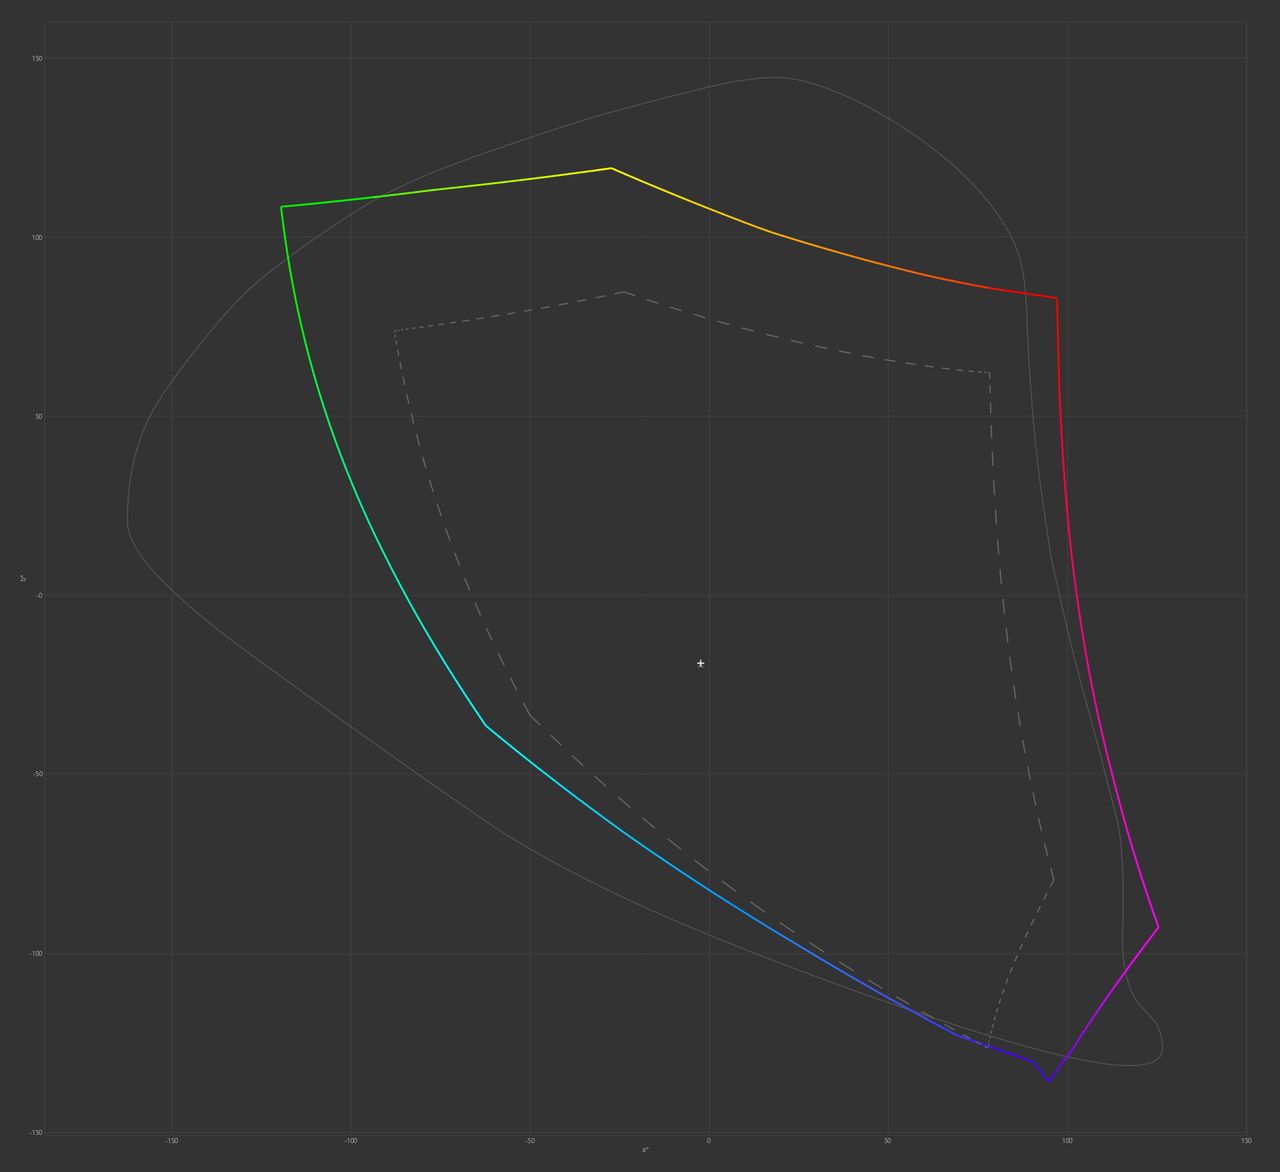This screenshot has height=1172, width=1280.
Task: Click the green primary corner of gamut
Action: coord(282,207)
